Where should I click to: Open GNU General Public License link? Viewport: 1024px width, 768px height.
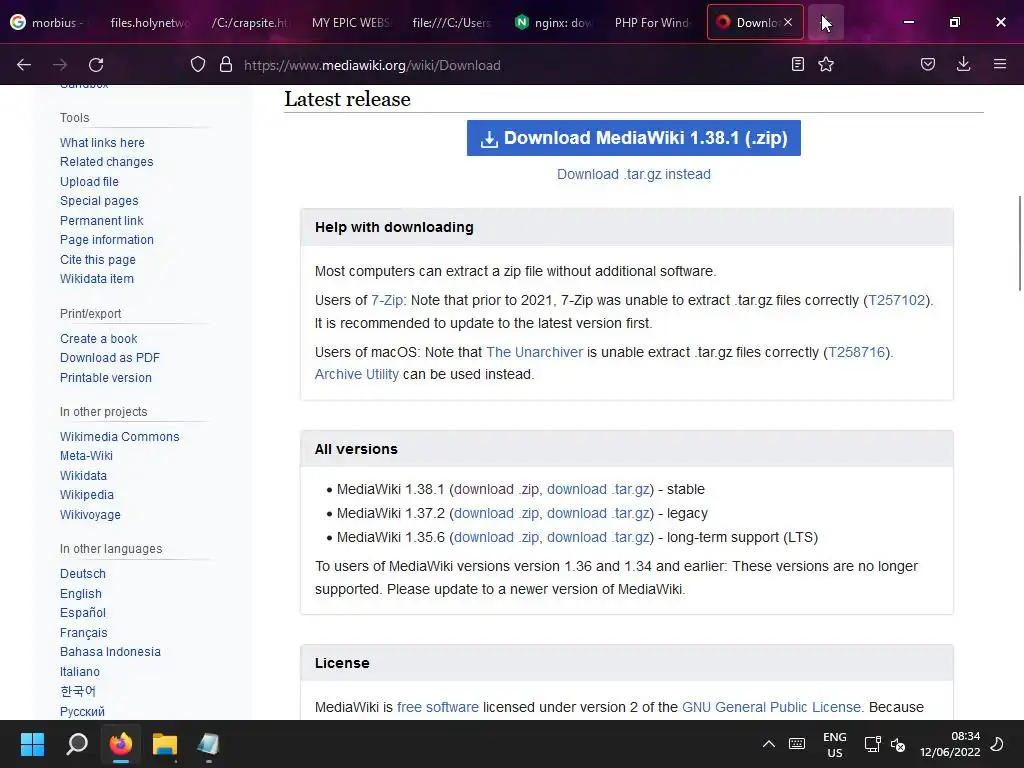click(x=771, y=707)
